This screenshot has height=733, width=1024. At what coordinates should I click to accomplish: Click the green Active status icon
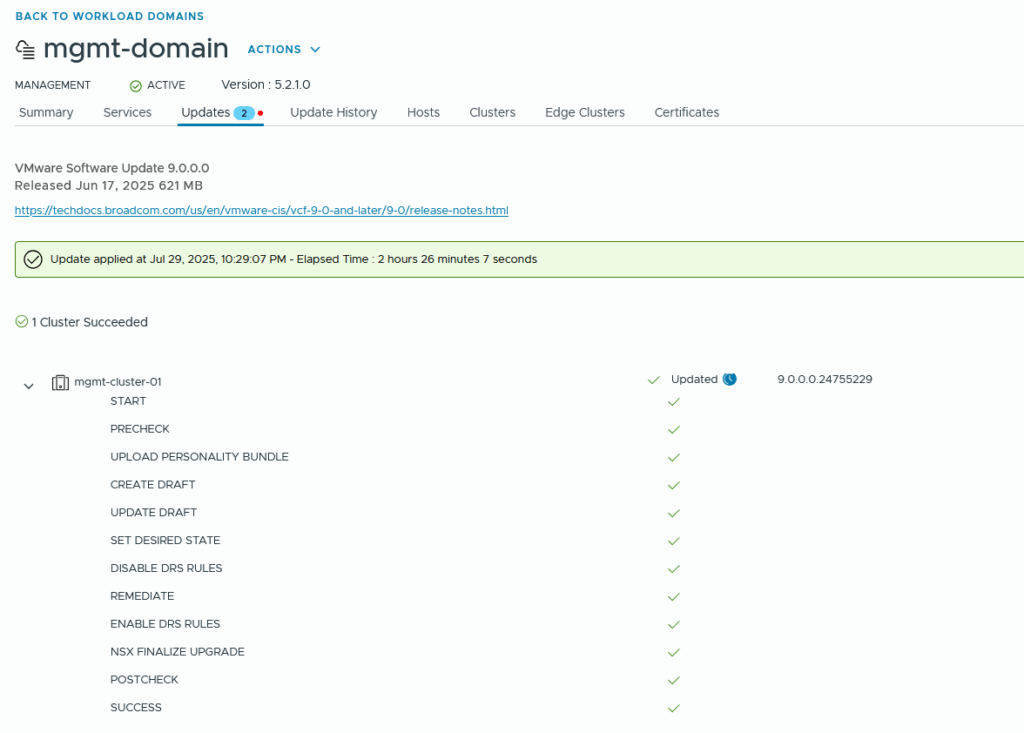coord(135,86)
